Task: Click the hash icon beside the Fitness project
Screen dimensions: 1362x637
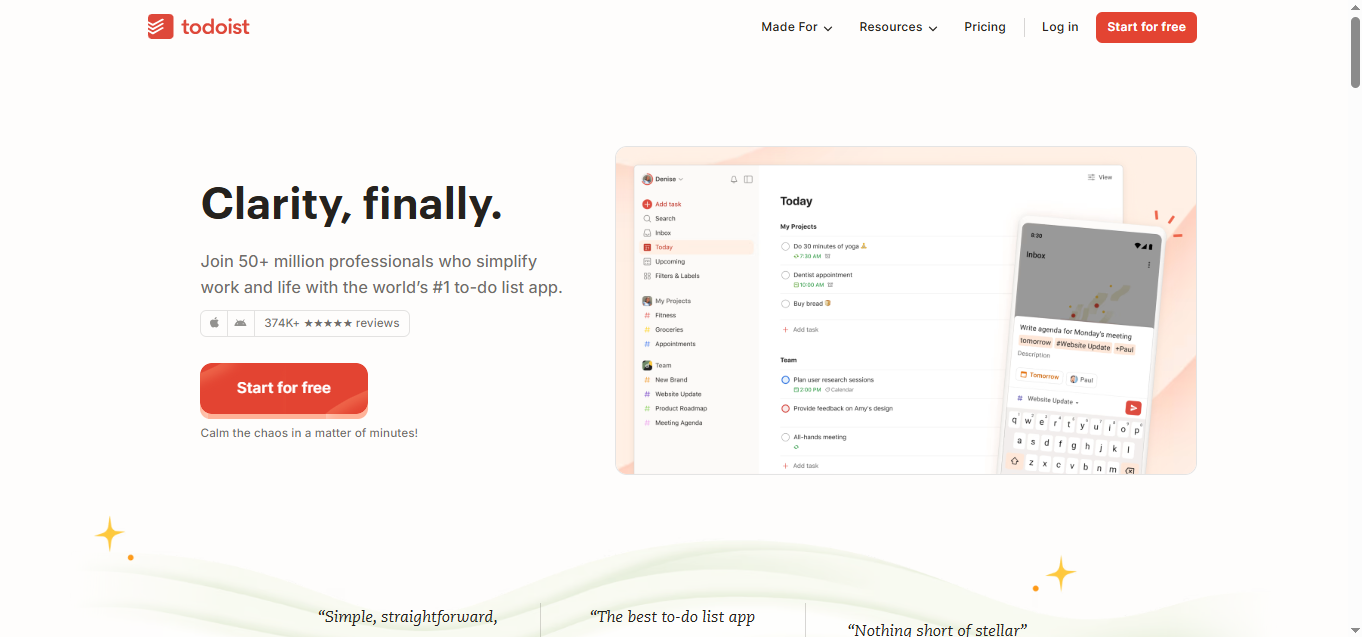Action: (x=647, y=315)
